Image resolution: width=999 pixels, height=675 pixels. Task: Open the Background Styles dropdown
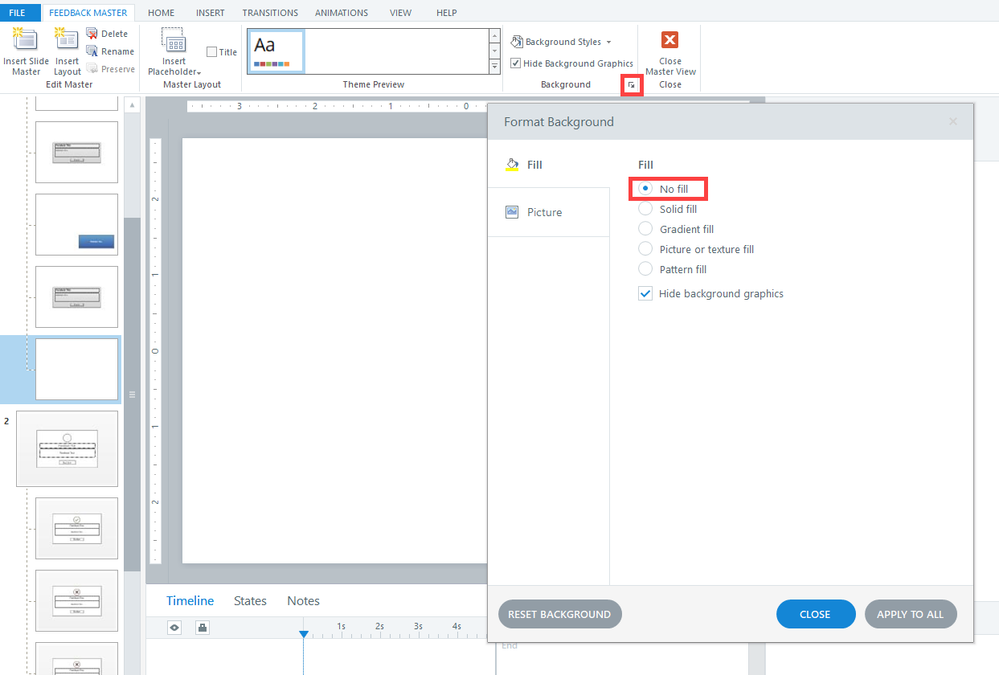click(x=561, y=41)
